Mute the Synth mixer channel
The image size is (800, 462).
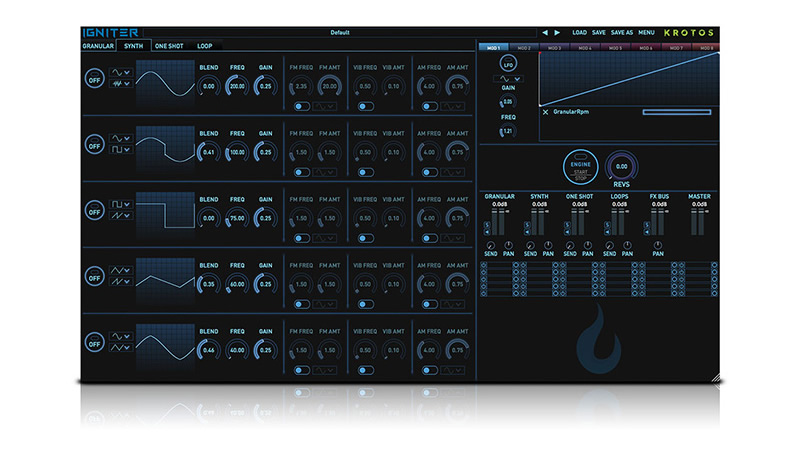pyautogui.click(x=527, y=232)
